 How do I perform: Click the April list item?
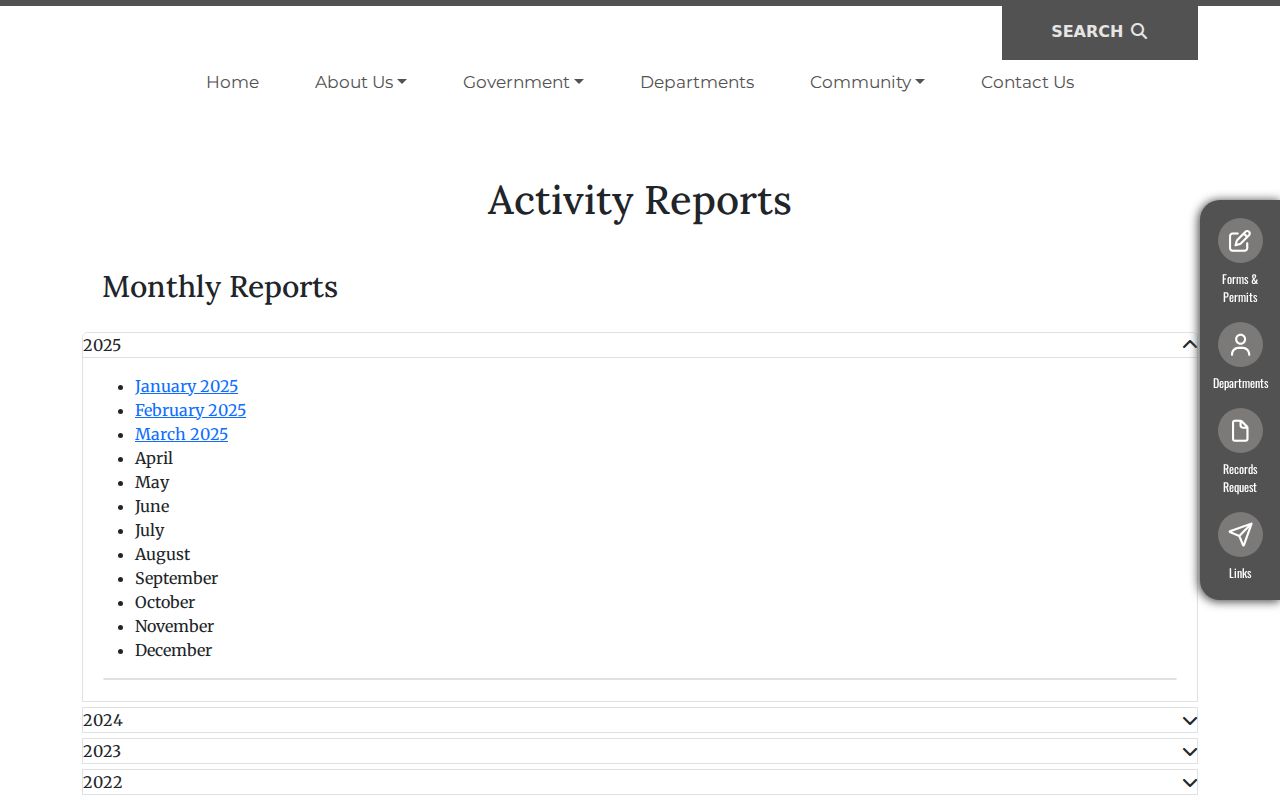(x=154, y=458)
